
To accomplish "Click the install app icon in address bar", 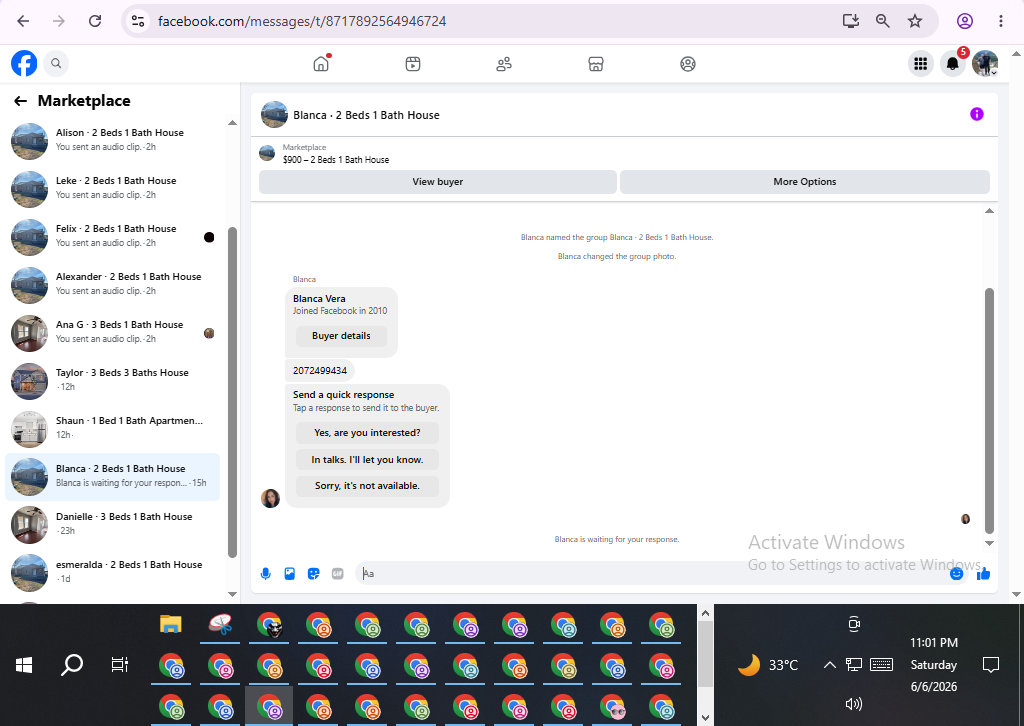I will pyautogui.click(x=850, y=21).
